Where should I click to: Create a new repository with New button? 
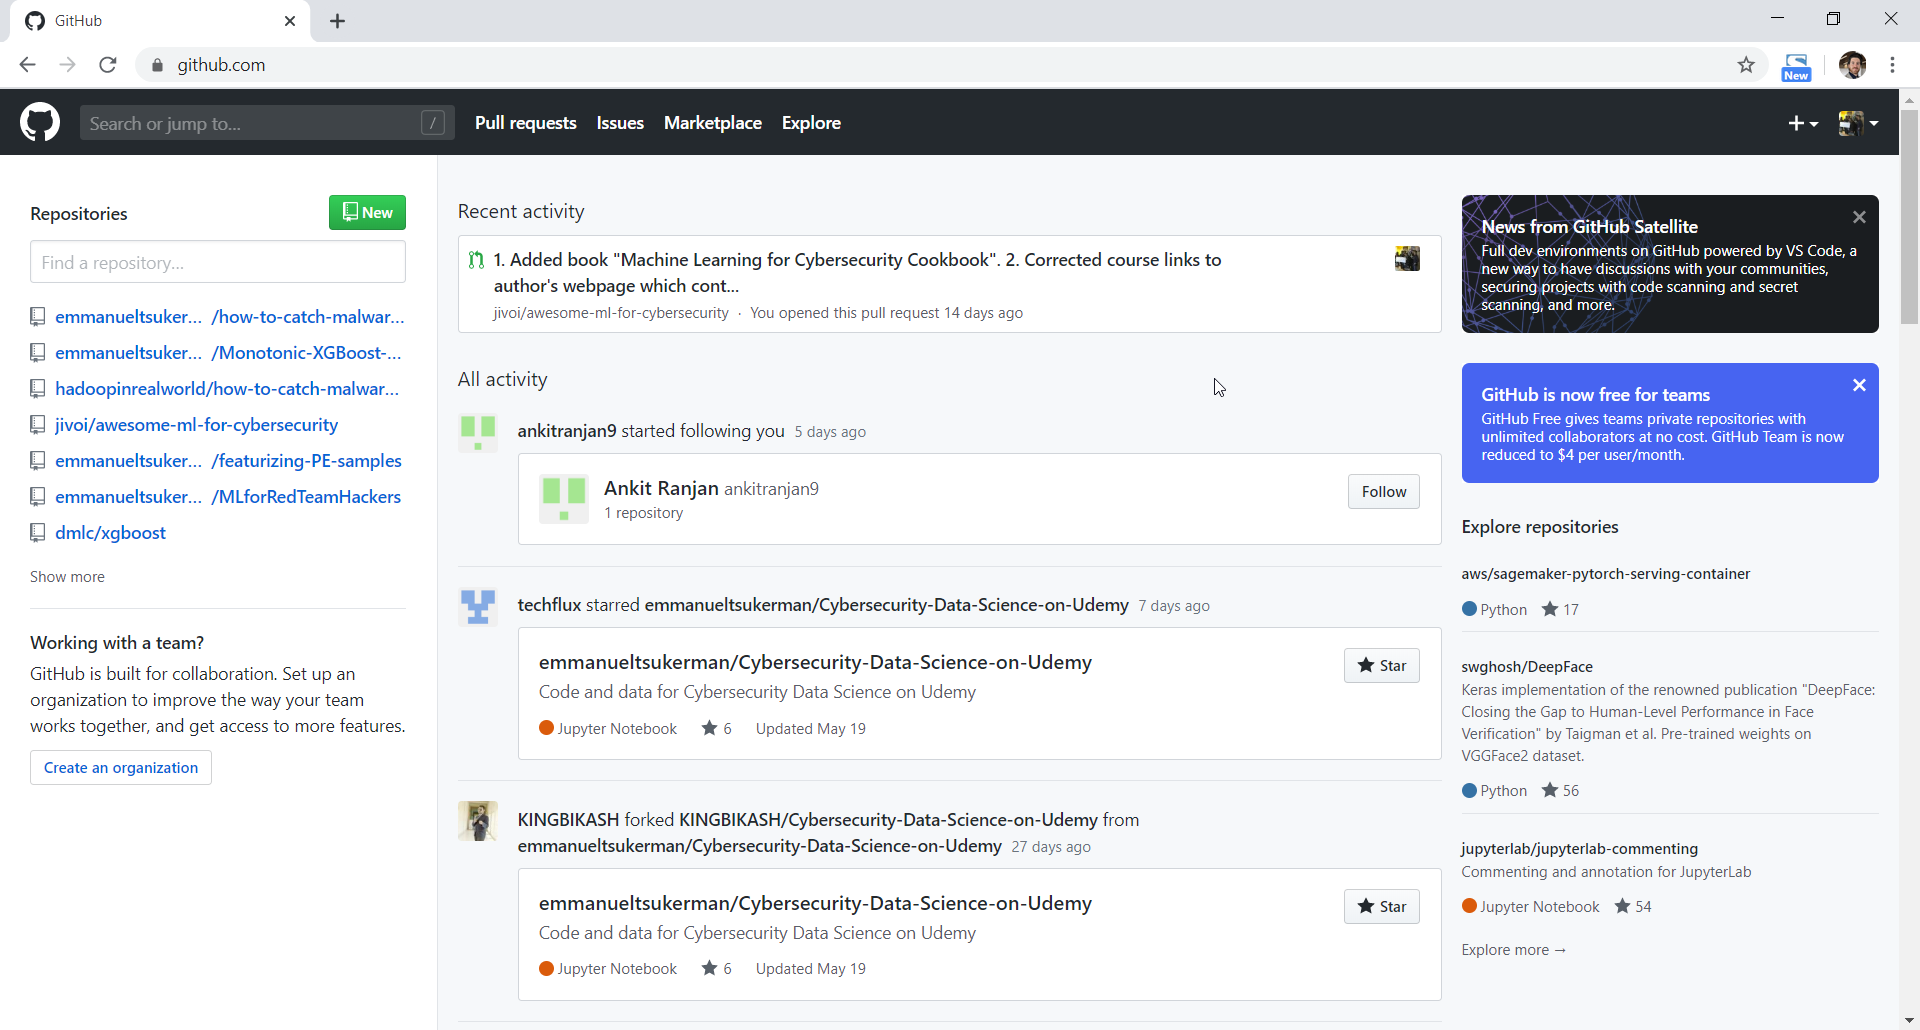tap(367, 212)
